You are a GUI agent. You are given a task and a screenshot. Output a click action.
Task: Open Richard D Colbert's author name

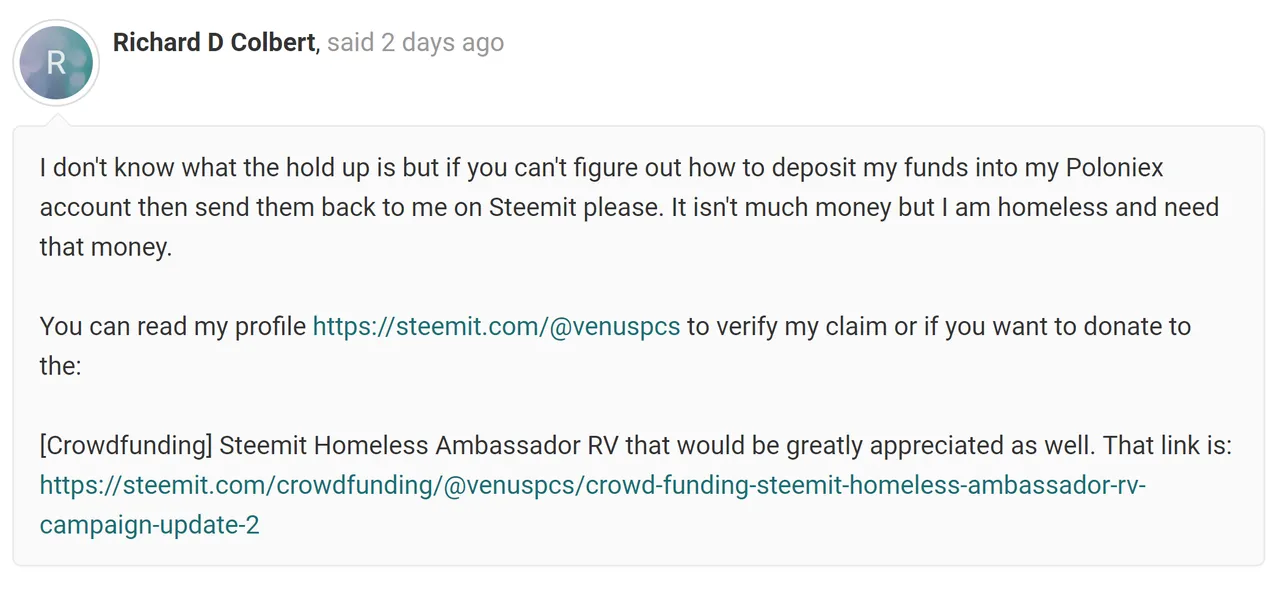214,42
